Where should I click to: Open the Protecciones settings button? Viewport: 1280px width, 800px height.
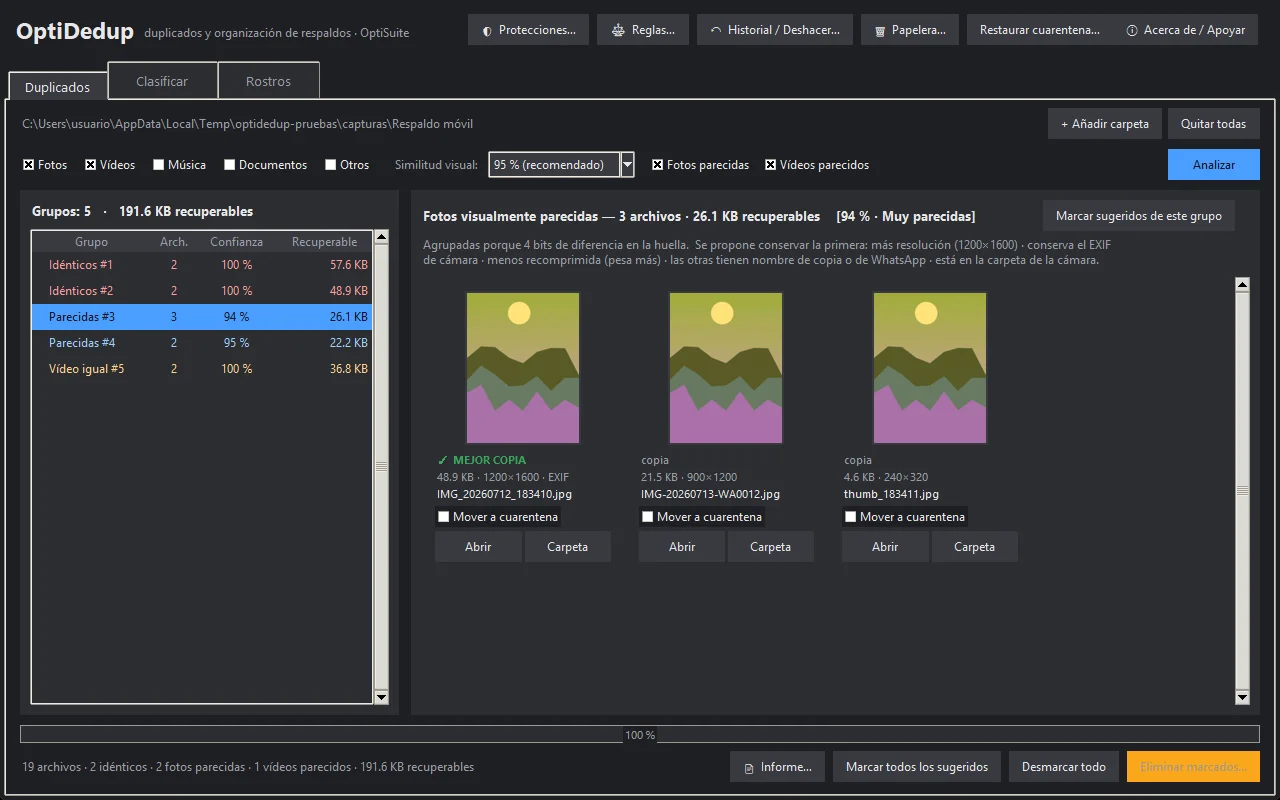point(528,30)
